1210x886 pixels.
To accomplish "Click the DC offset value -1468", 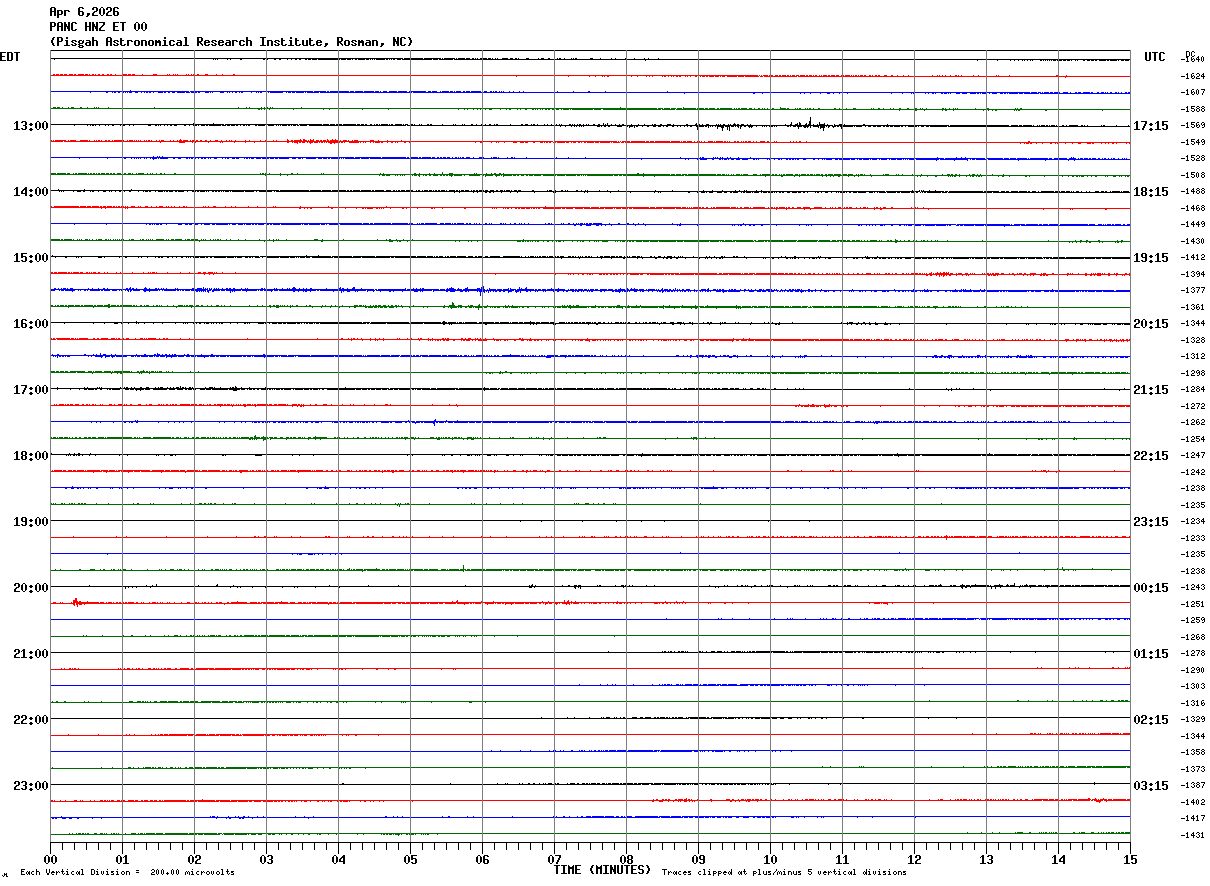I will (x=1193, y=208).
